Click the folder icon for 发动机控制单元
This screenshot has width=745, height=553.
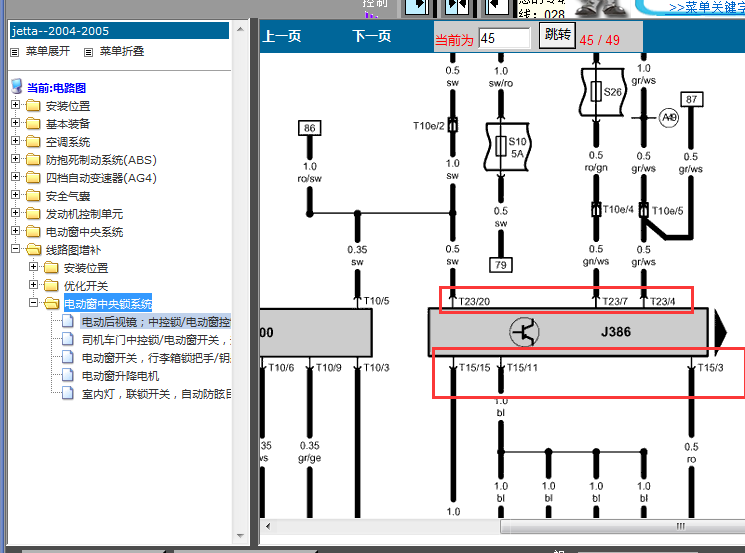(x=33, y=213)
